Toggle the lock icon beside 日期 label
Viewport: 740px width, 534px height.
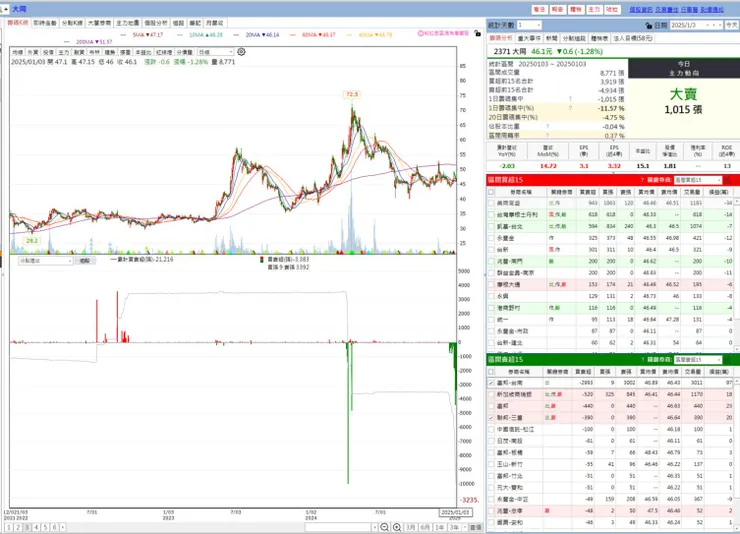(x=648, y=25)
